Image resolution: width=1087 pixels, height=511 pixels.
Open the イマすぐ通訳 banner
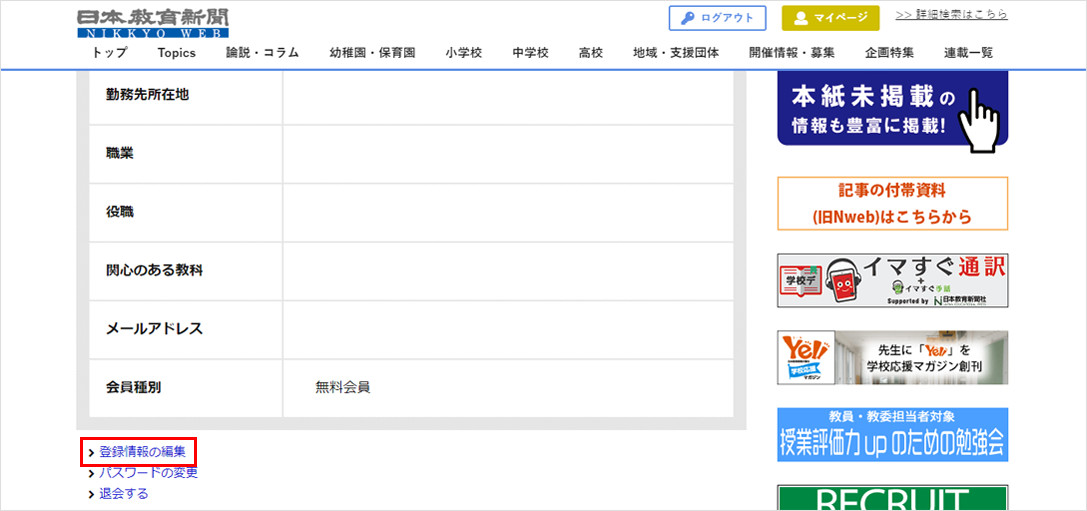(893, 280)
